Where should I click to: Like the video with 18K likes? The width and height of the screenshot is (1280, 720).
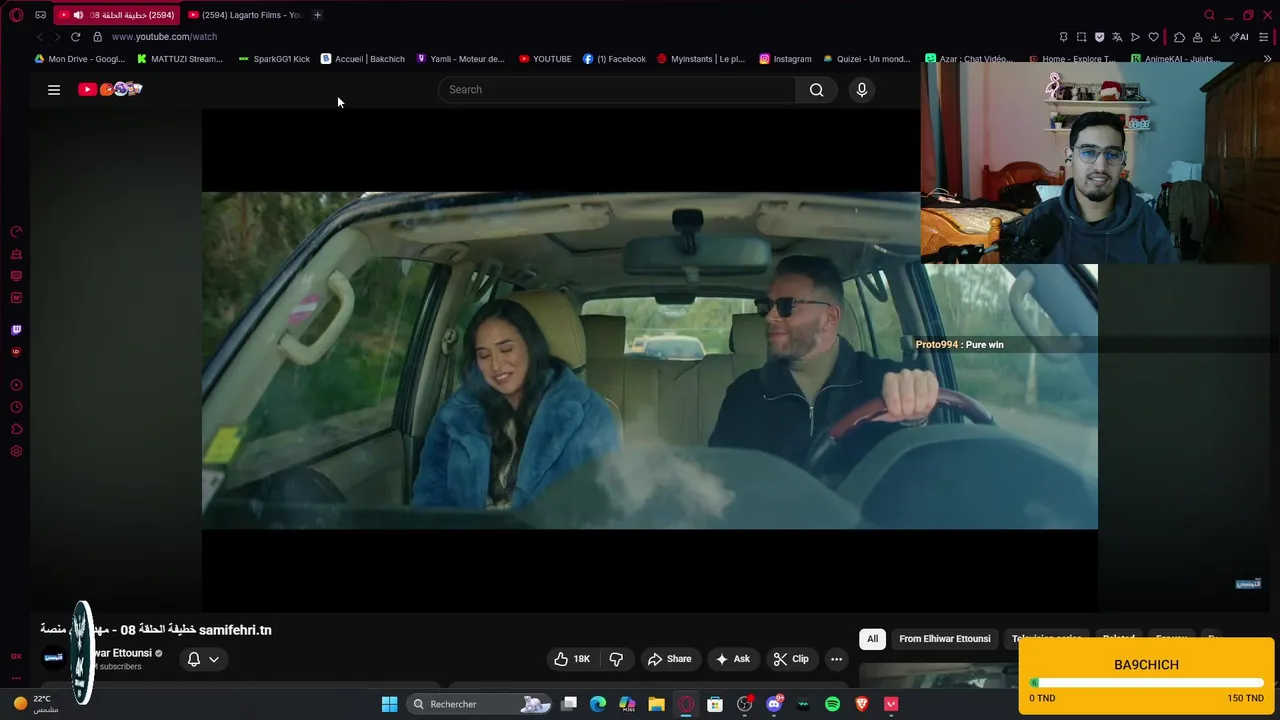point(573,659)
